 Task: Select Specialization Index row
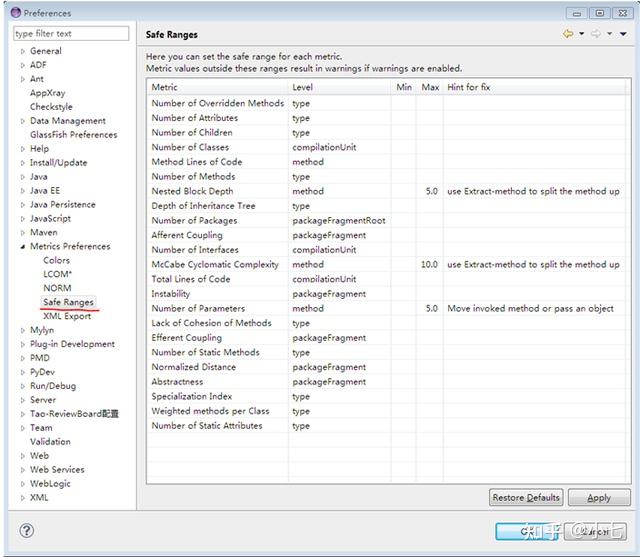pyautogui.click(x=386, y=397)
